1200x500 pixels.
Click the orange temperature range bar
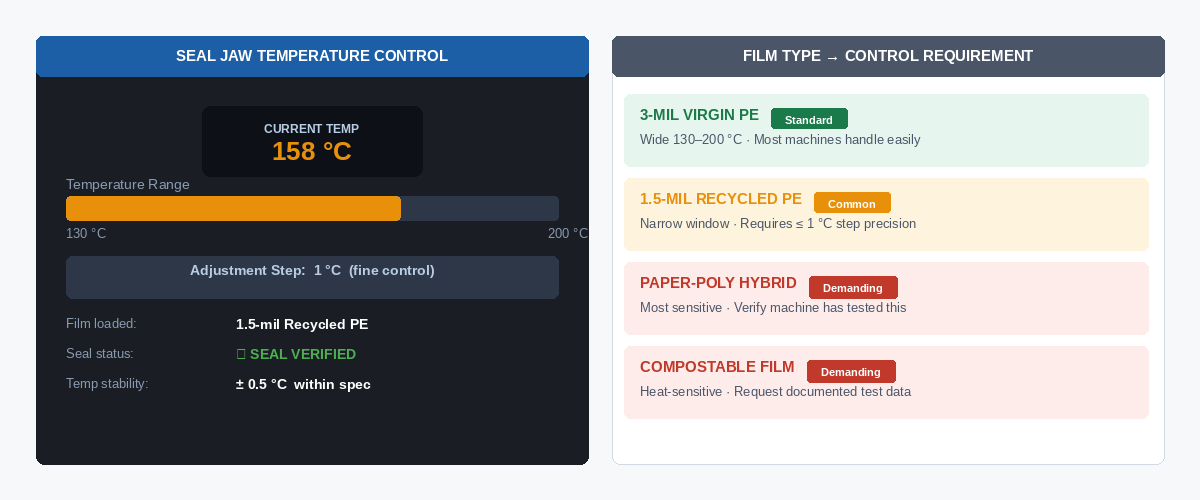(233, 208)
